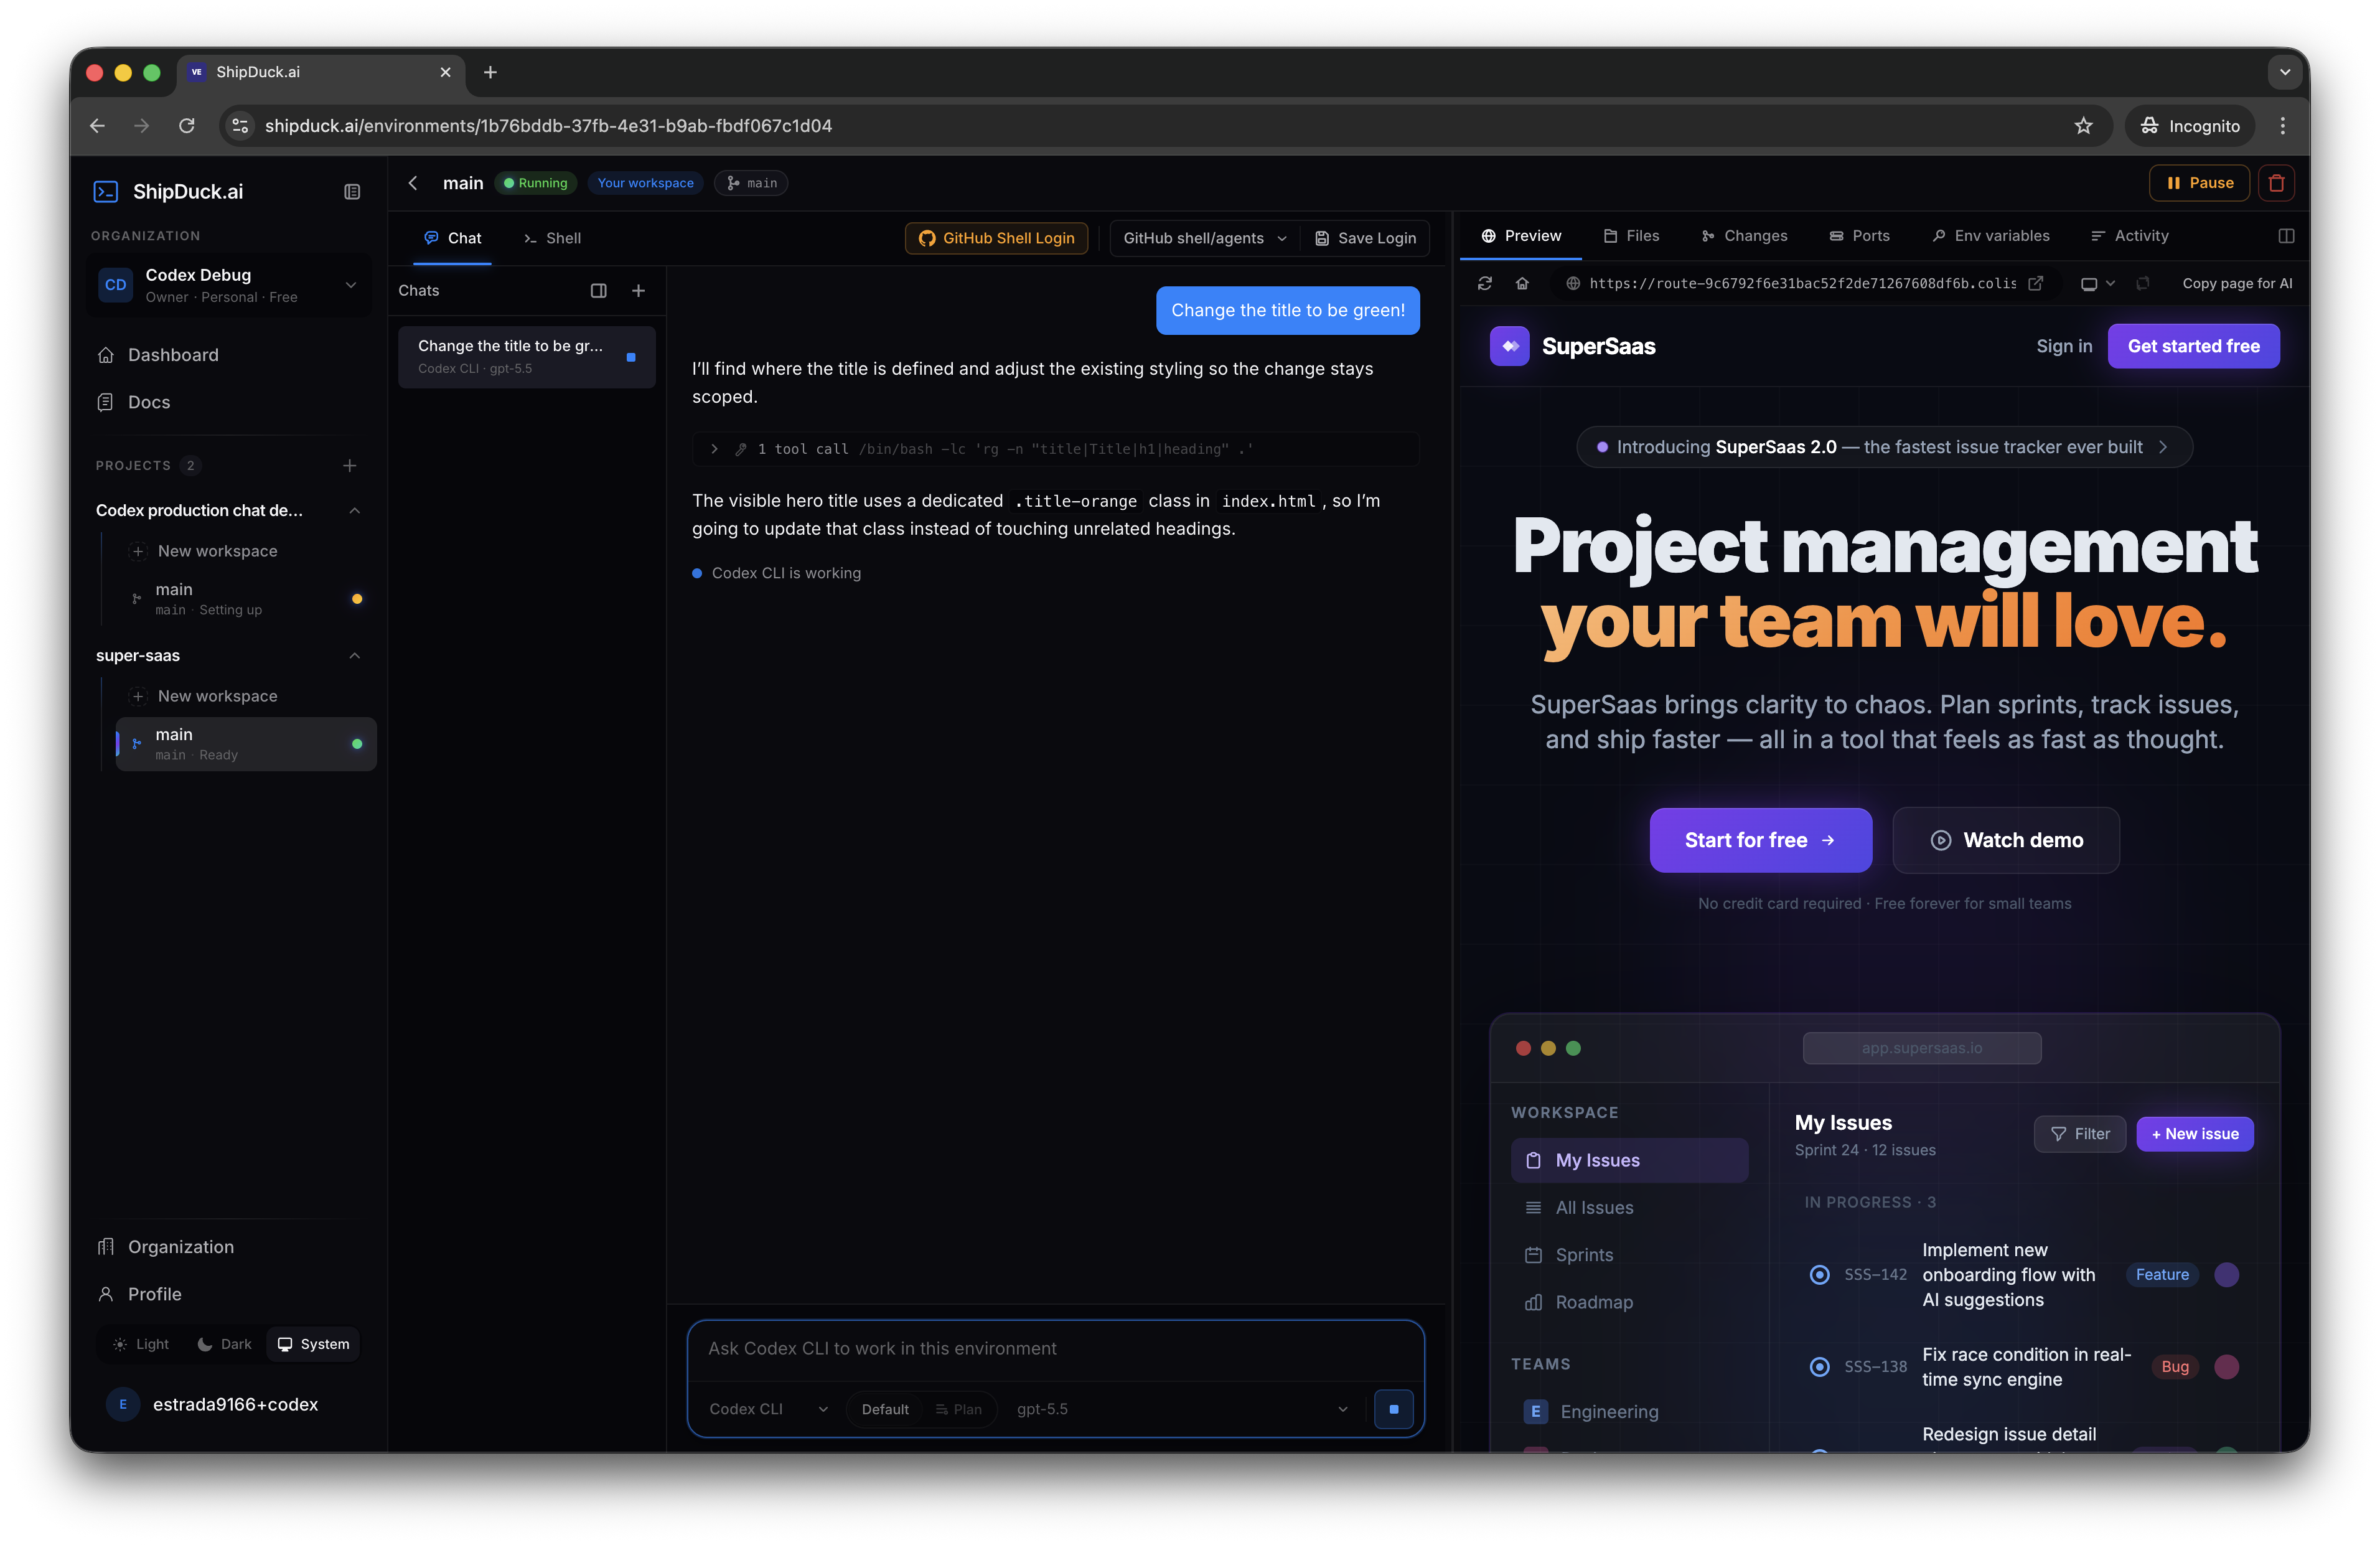This screenshot has height=1545, width=2380.
Task: Switch theme to Light
Action: pos(140,1344)
